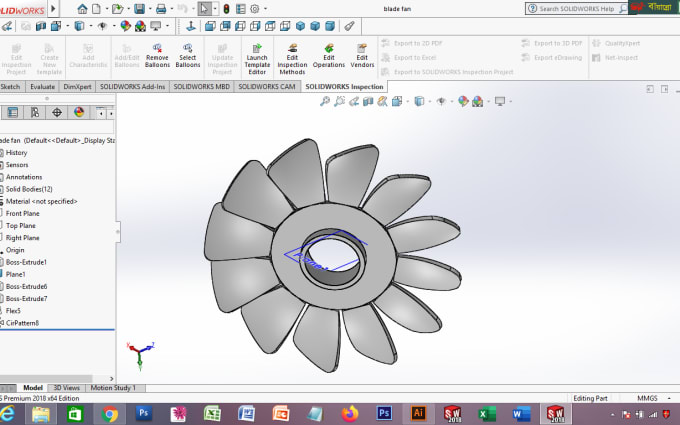Click Remove Balloons
The width and height of the screenshot is (680, 425).
(x=157, y=56)
